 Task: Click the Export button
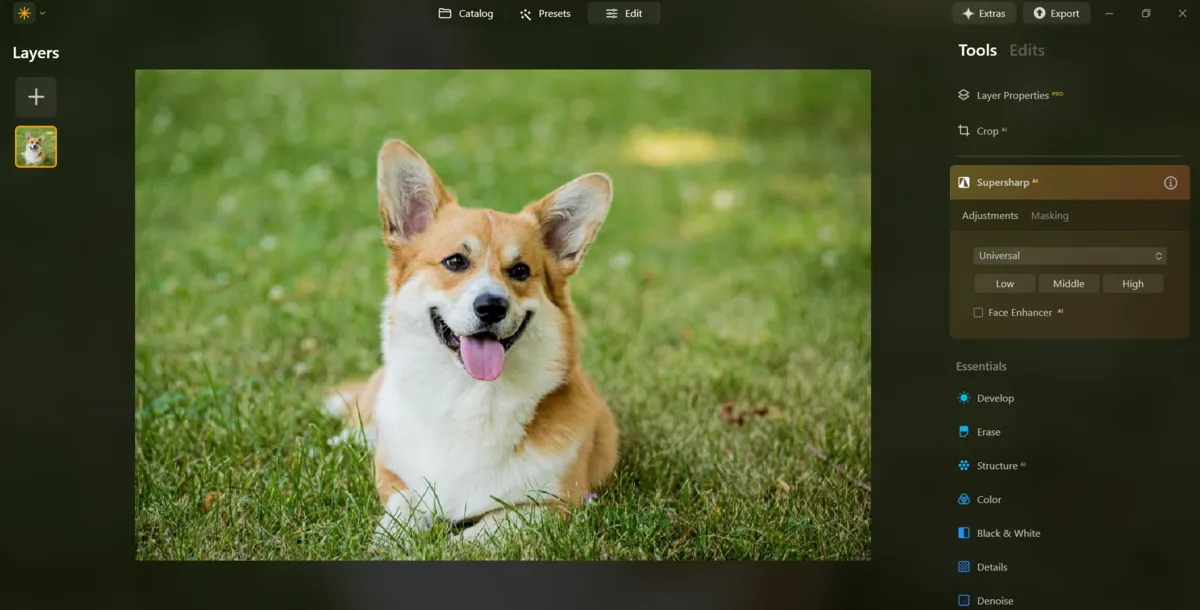point(1056,13)
